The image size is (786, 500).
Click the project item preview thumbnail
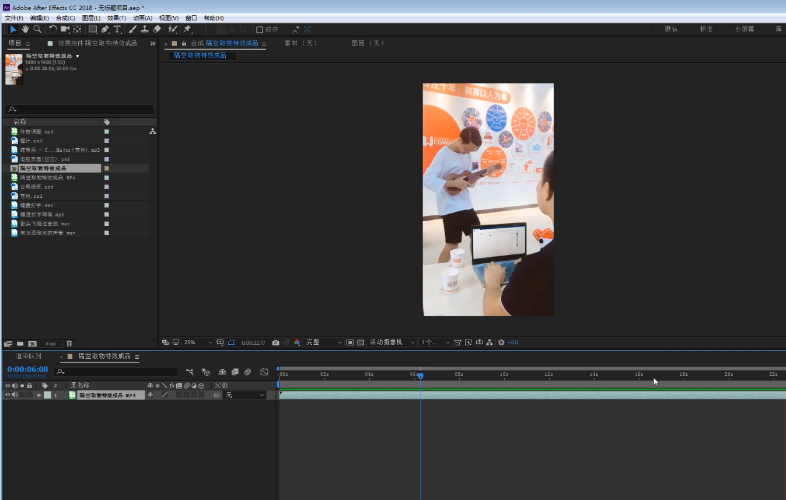[x=14, y=69]
